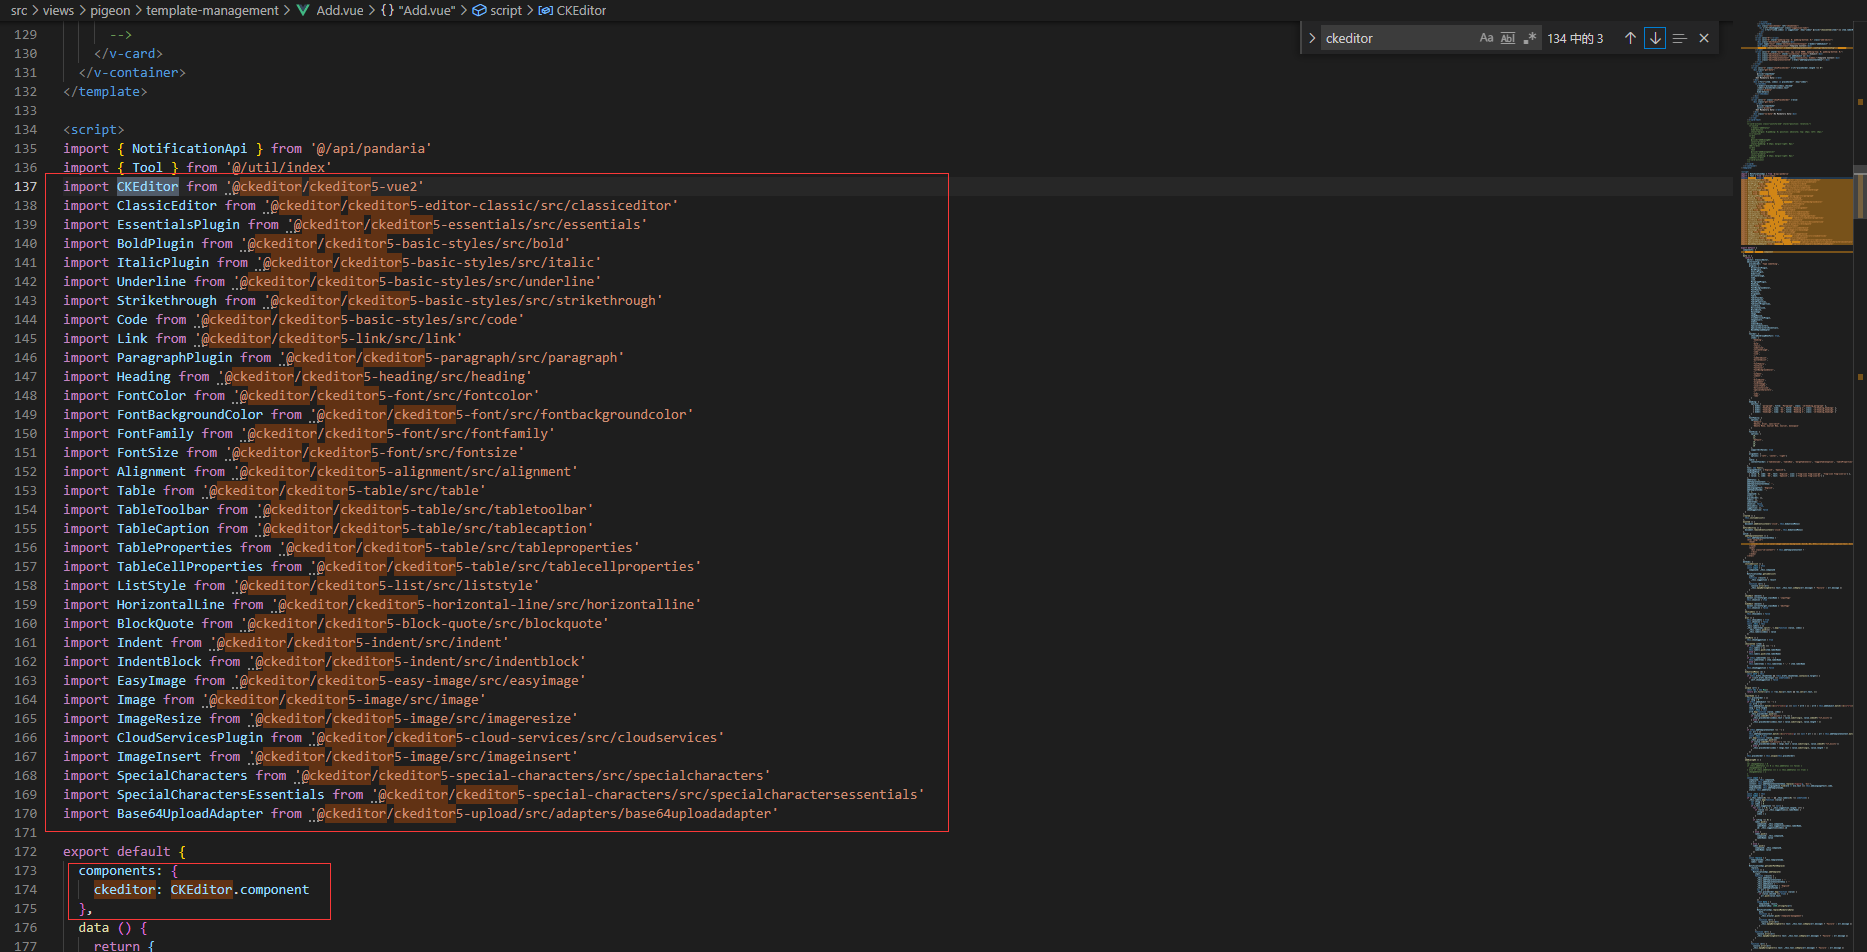Click the vertical scrollbar thumb
The width and height of the screenshot is (1867, 952).
(1861, 190)
